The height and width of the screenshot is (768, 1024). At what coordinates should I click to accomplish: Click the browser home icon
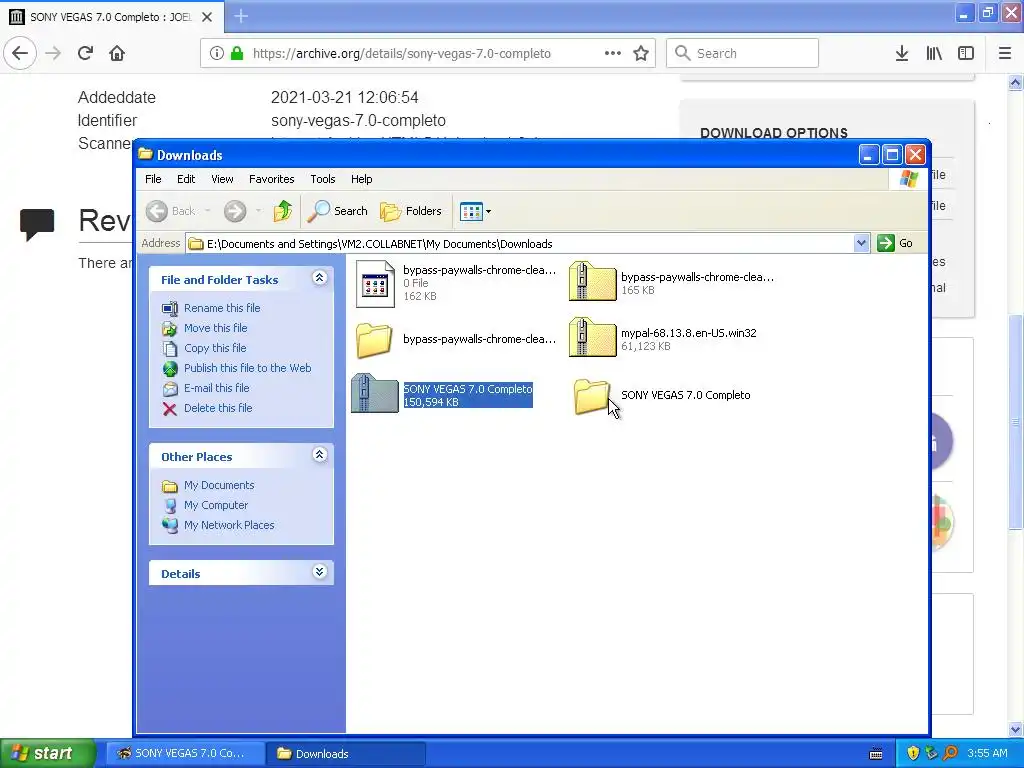tap(117, 54)
